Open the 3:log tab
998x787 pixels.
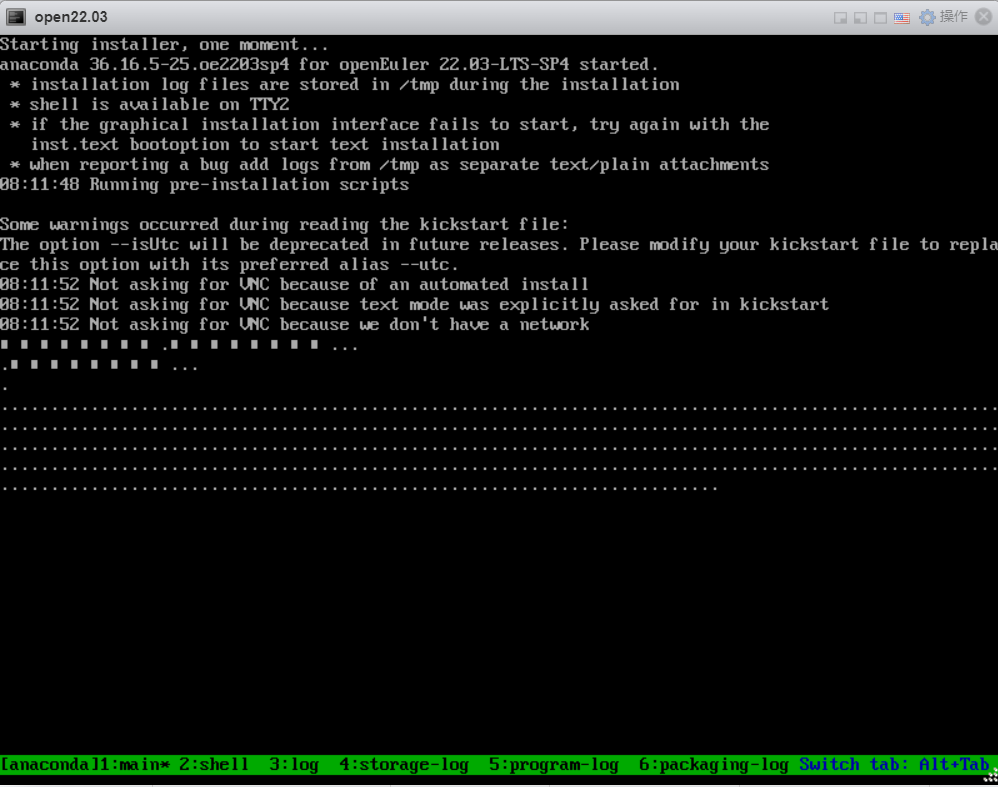pyautogui.click(x=294, y=765)
